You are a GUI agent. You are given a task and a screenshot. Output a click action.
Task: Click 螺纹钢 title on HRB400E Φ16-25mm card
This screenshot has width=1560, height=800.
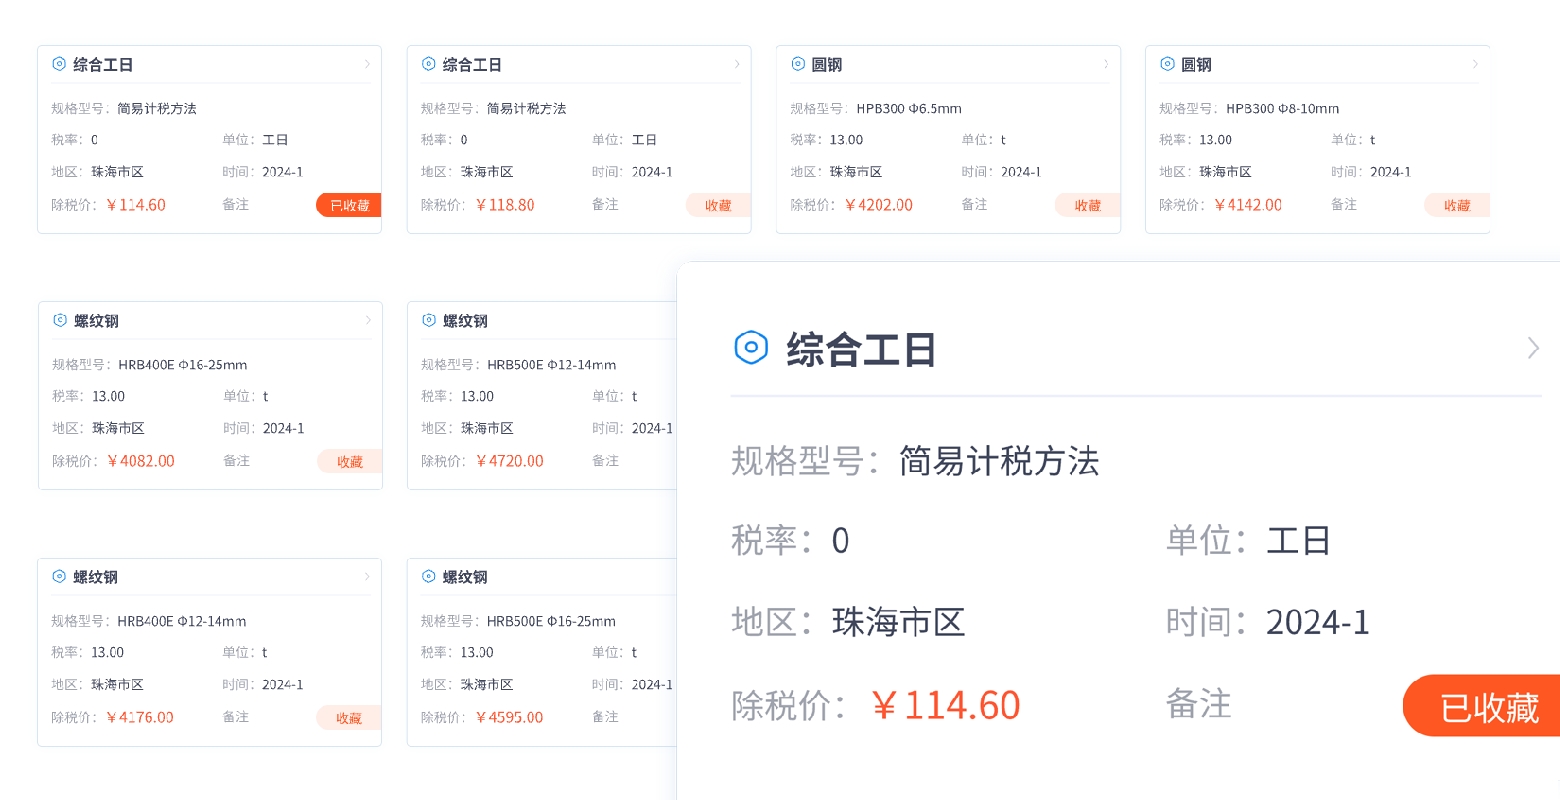pyautogui.click(x=96, y=321)
